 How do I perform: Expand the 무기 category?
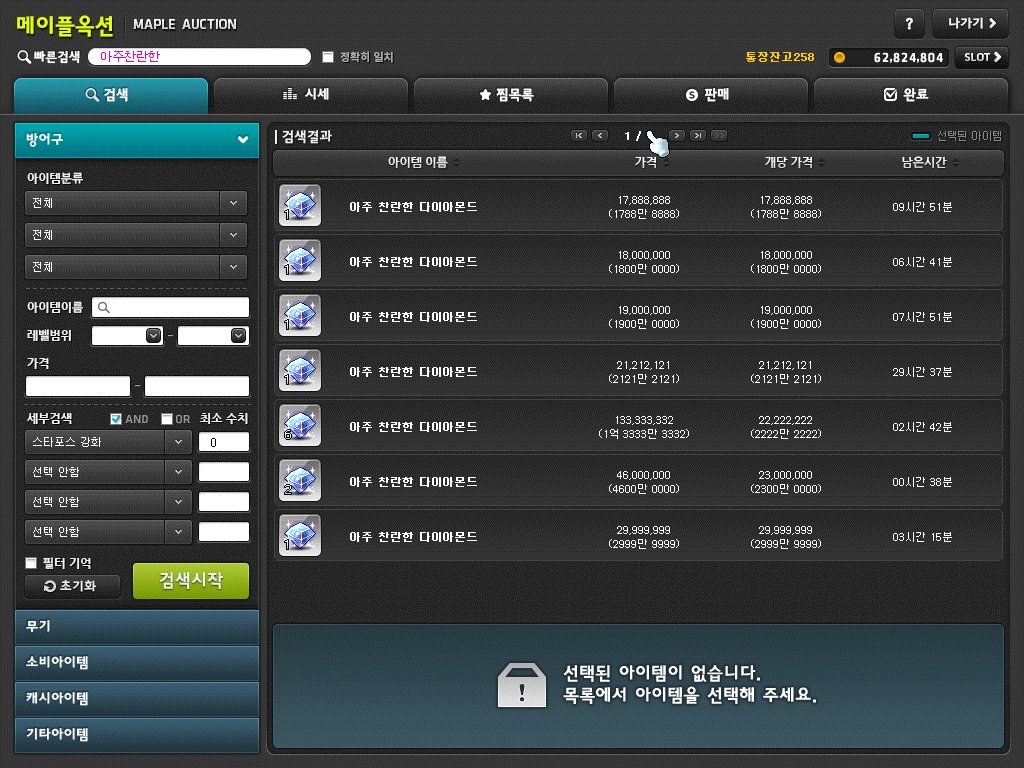[x=136, y=627]
